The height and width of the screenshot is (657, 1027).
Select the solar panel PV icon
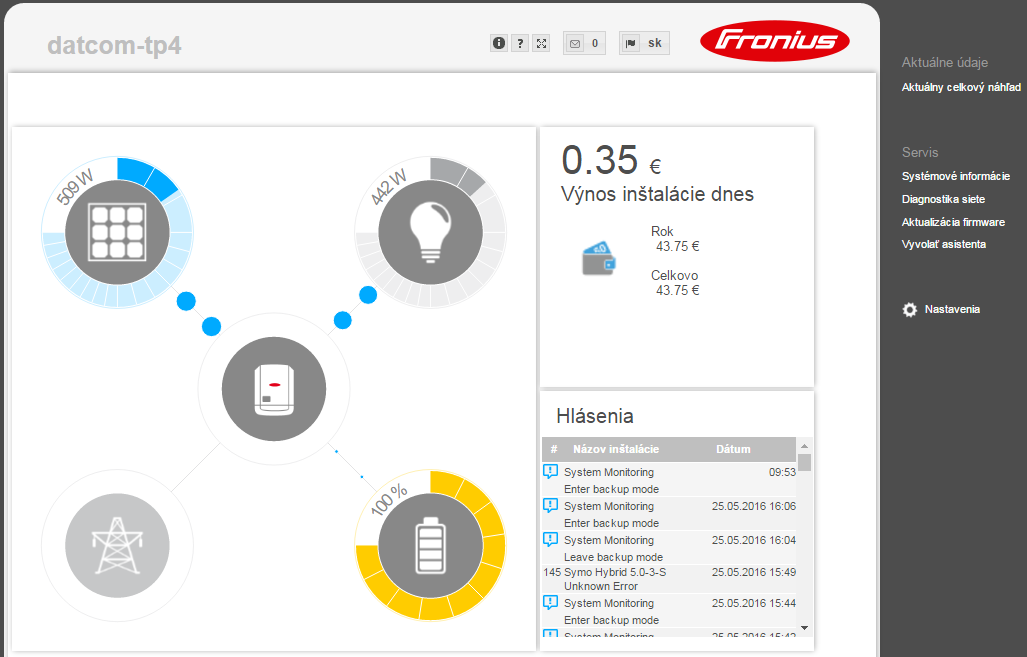(x=117, y=233)
